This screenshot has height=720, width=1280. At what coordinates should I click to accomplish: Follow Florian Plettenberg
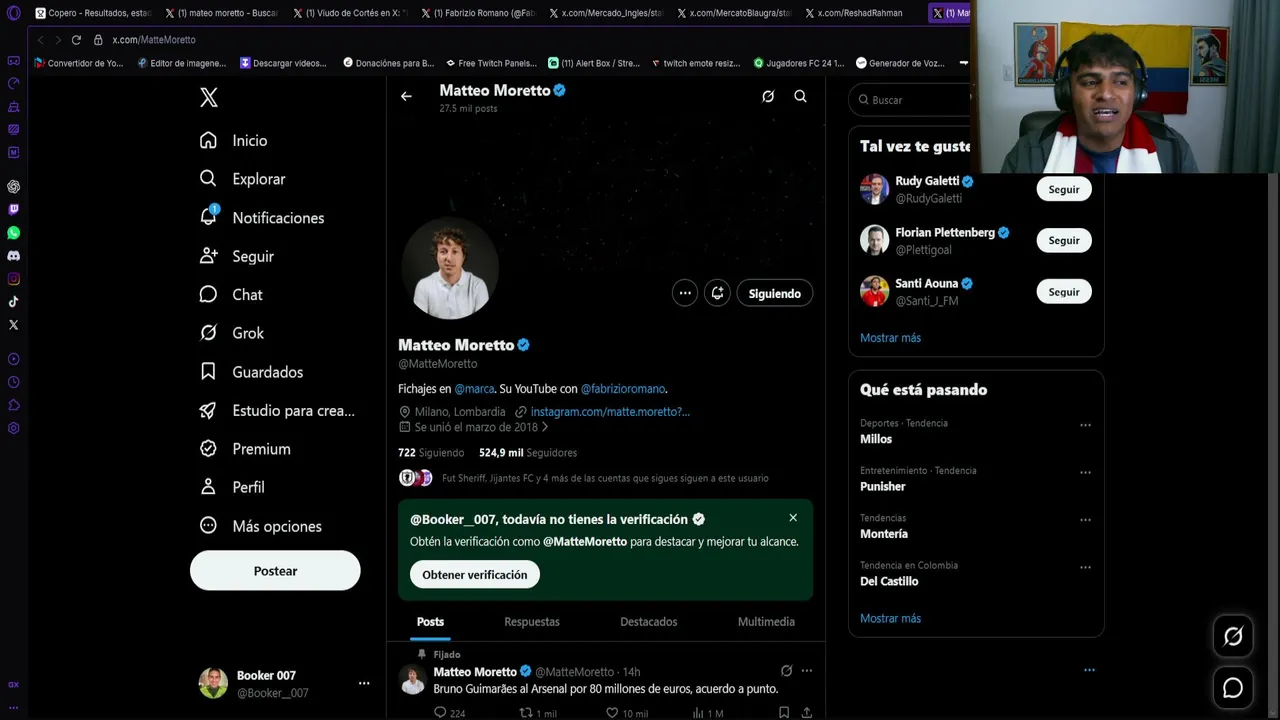(x=1064, y=240)
